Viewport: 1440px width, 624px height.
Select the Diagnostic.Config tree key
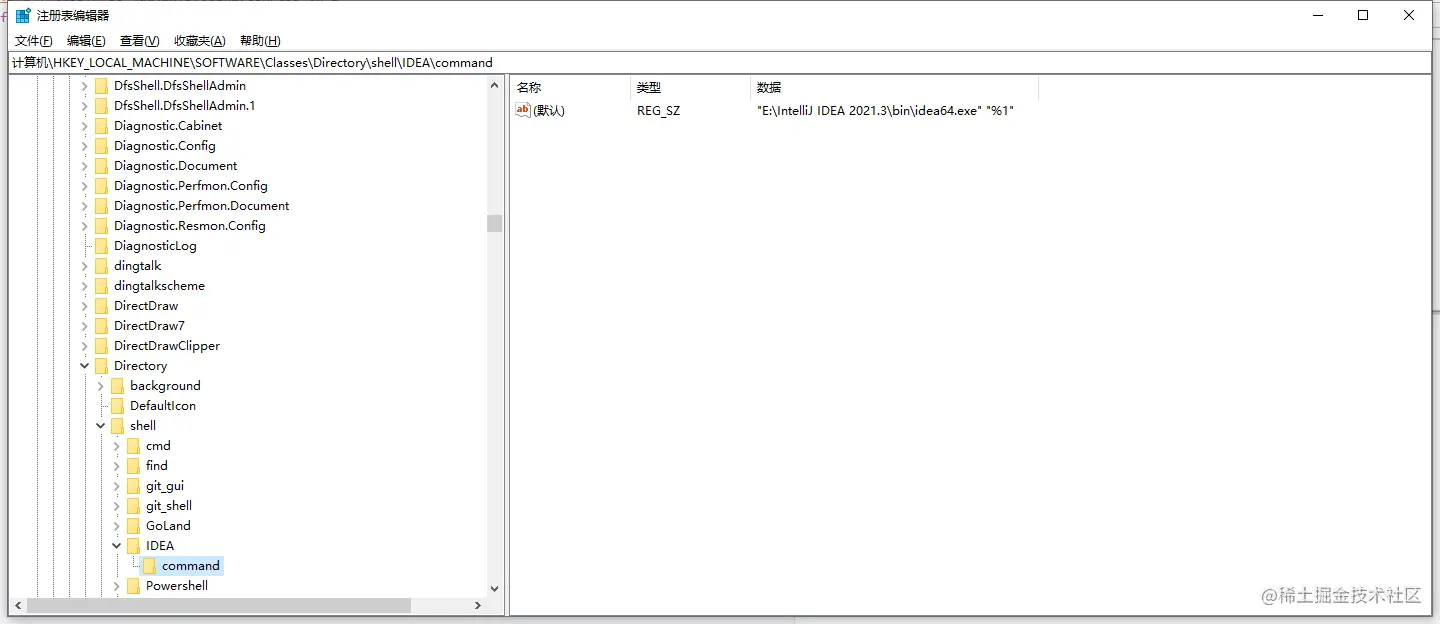(x=165, y=146)
